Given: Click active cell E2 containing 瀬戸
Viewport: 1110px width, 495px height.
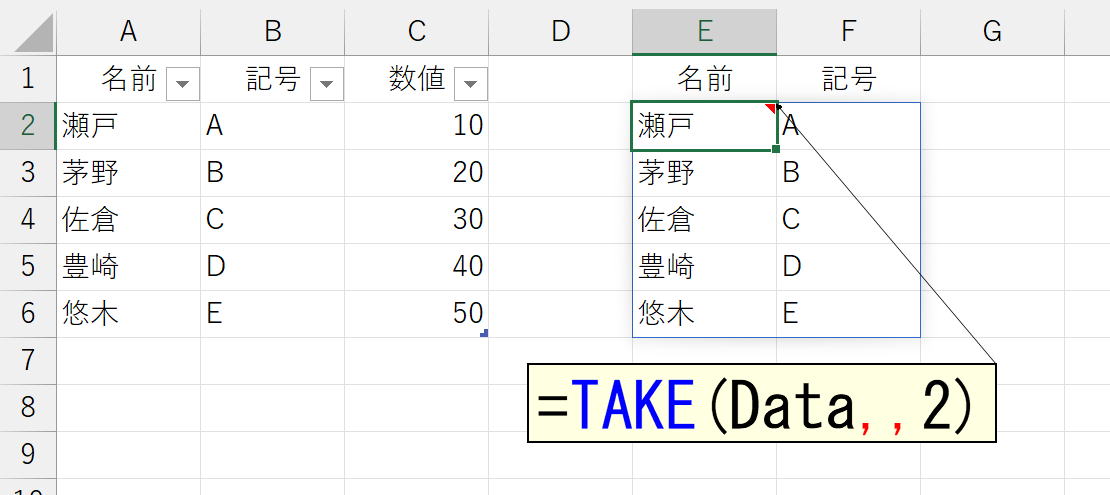Looking at the screenshot, I should (704, 126).
